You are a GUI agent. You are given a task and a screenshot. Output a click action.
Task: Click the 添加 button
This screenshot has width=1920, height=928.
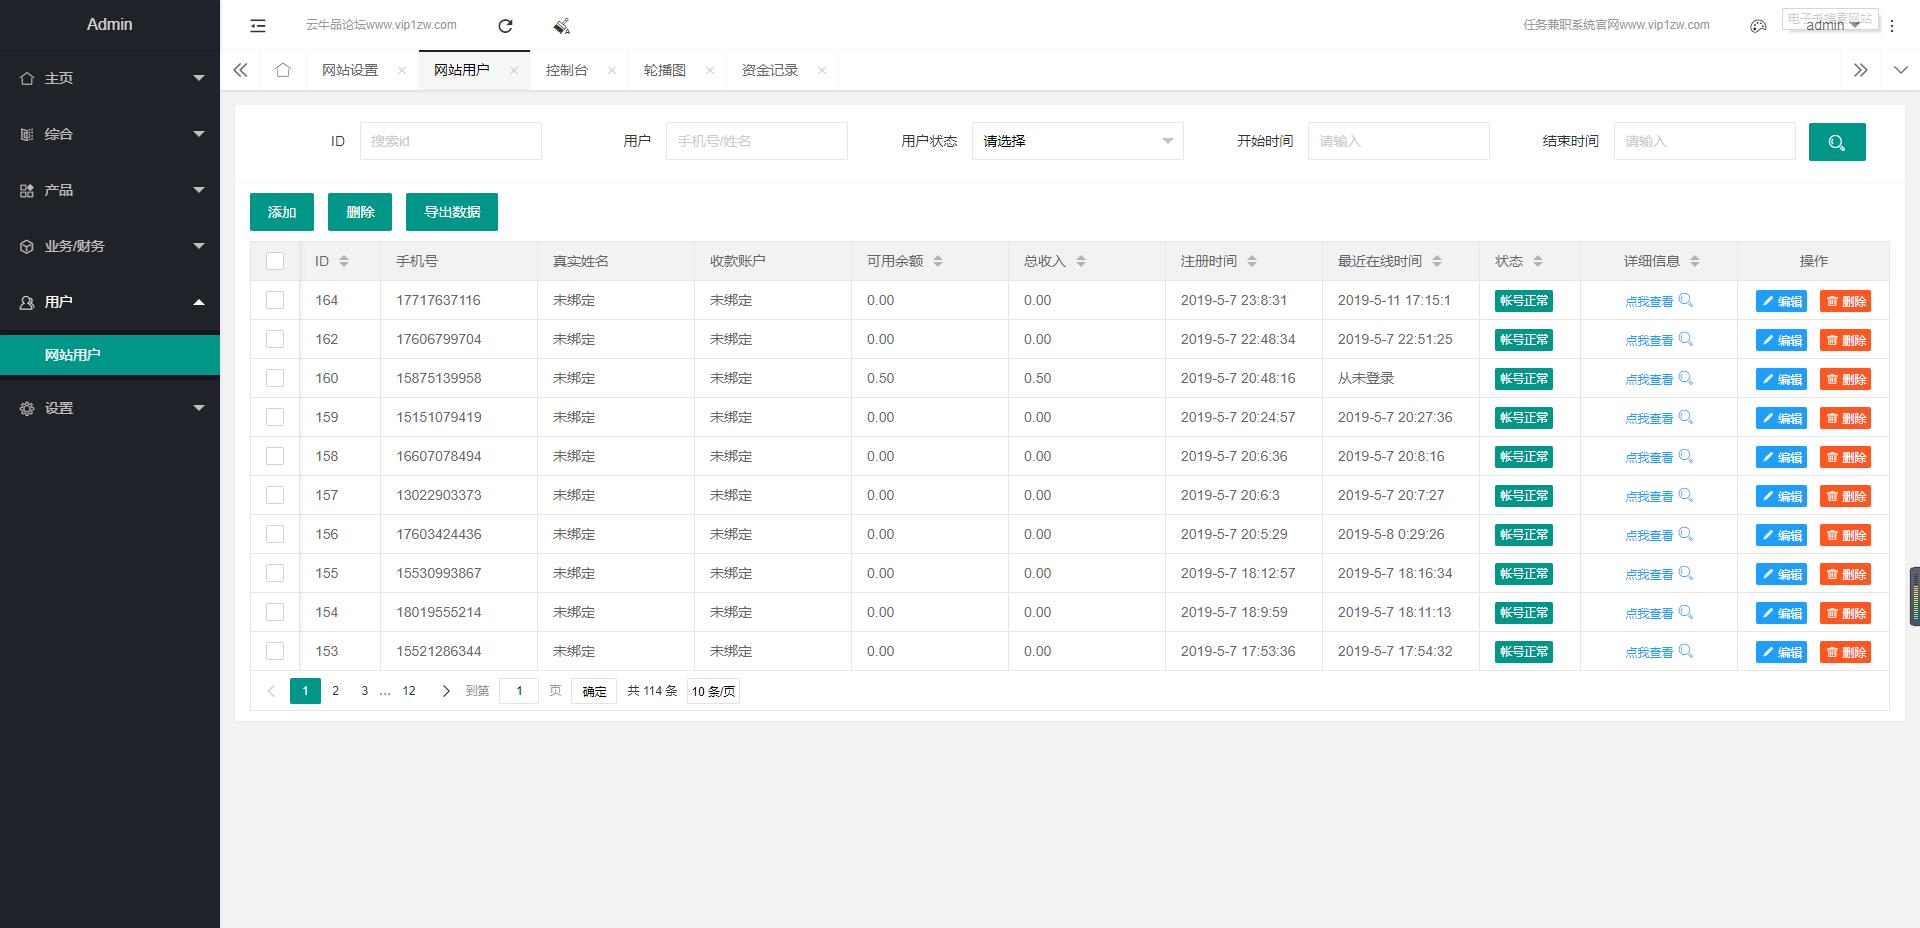[x=282, y=212]
